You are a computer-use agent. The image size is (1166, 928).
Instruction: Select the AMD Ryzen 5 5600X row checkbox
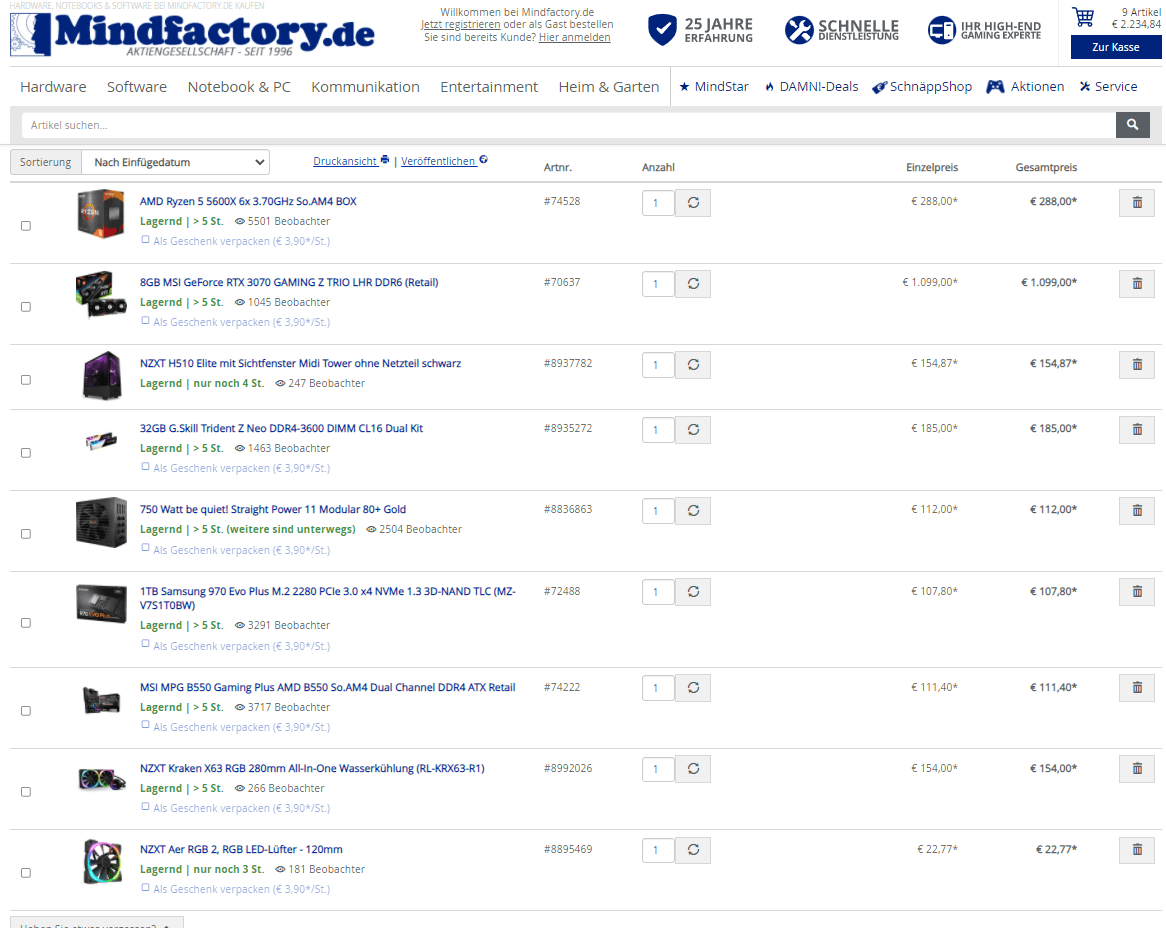click(x=26, y=226)
